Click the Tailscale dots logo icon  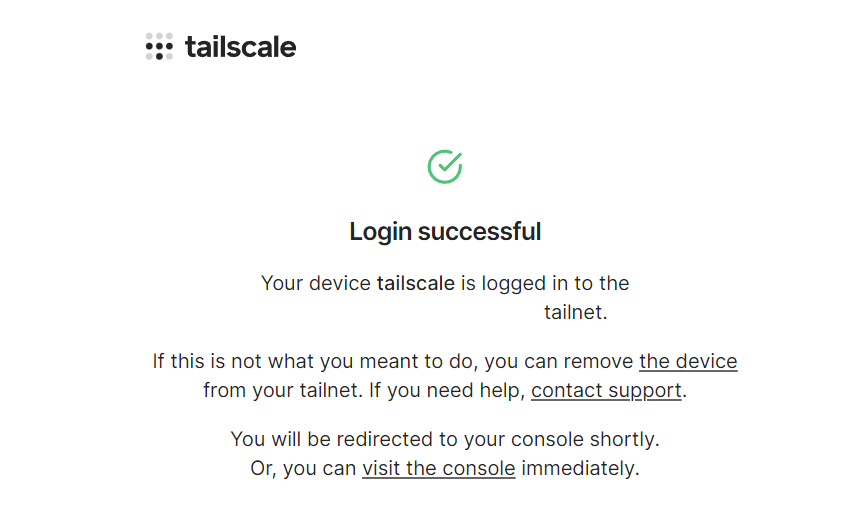(x=159, y=47)
